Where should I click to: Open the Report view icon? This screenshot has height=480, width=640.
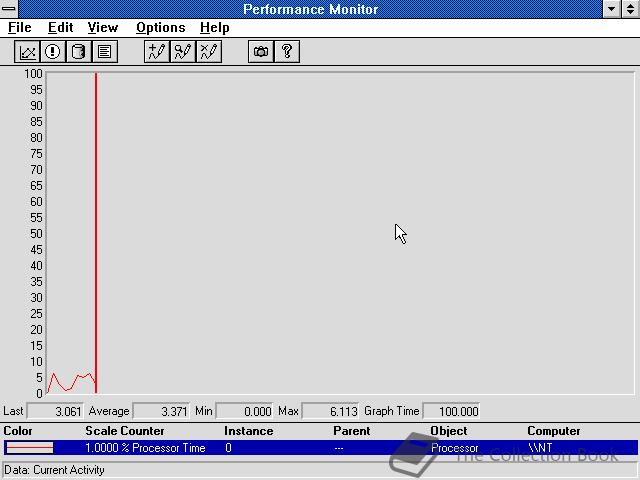(104, 52)
